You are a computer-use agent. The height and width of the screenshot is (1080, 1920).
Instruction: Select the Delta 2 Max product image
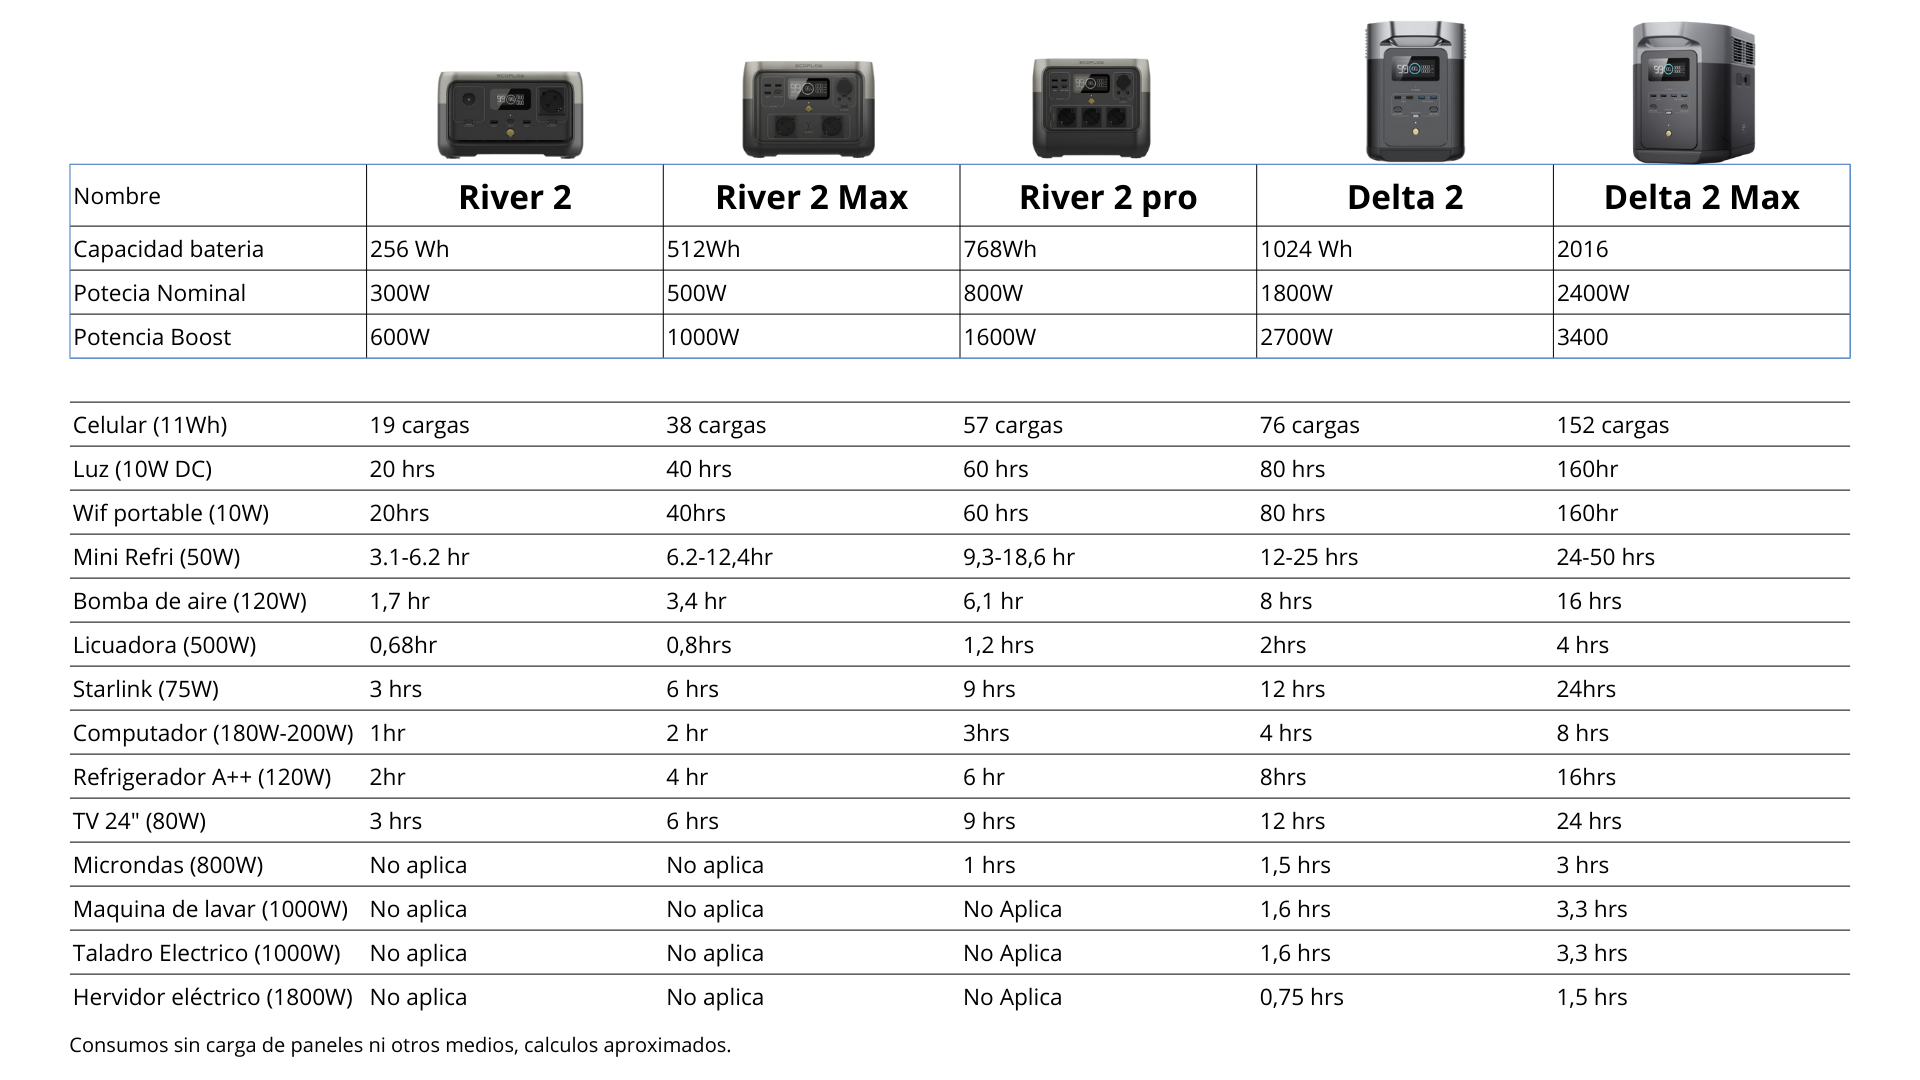pyautogui.click(x=1694, y=93)
